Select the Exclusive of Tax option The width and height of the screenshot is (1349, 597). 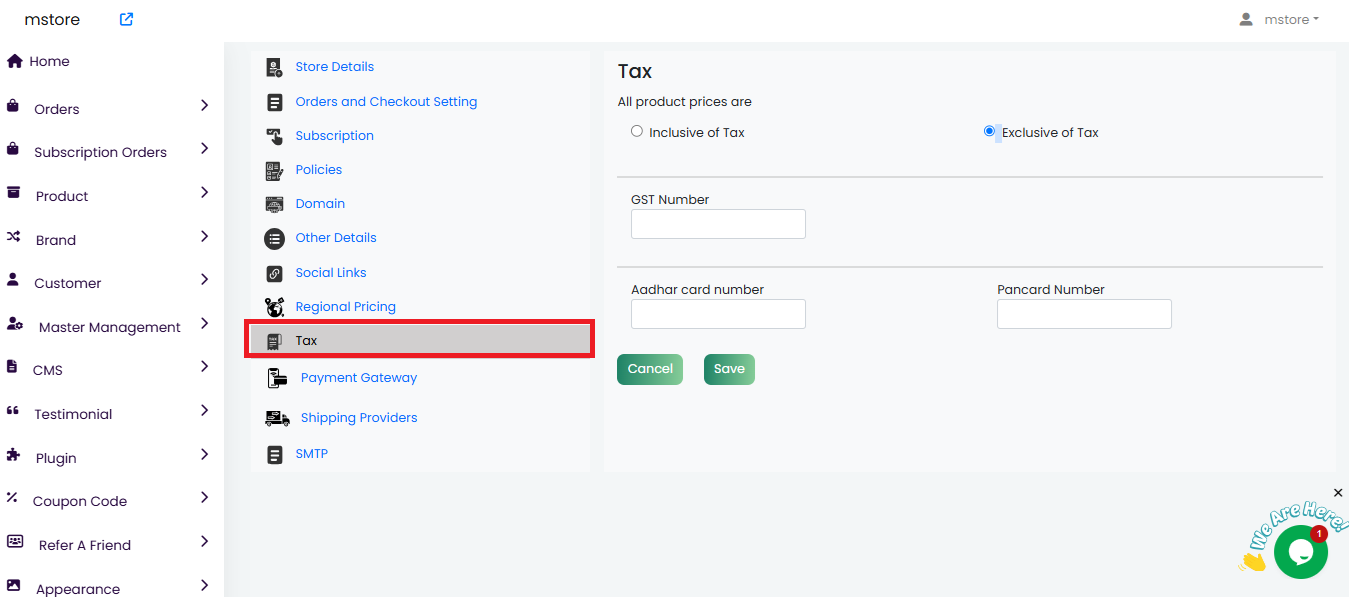pos(989,131)
